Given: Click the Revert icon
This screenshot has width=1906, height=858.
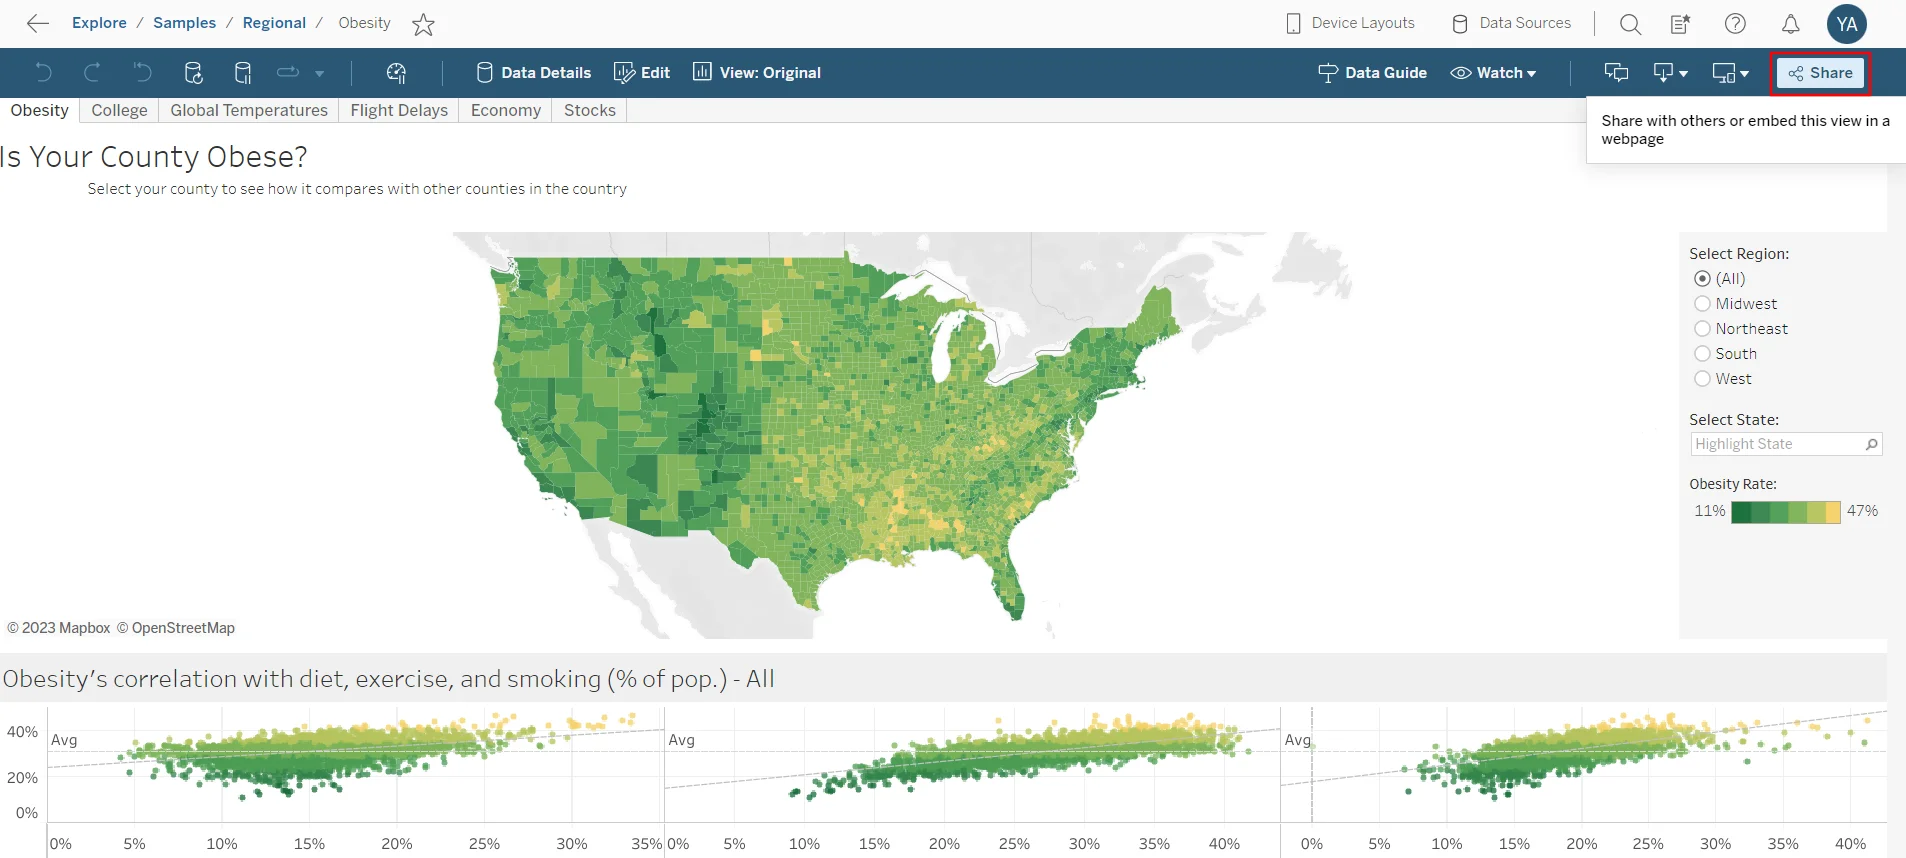Looking at the screenshot, I should pyautogui.click(x=142, y=72).
